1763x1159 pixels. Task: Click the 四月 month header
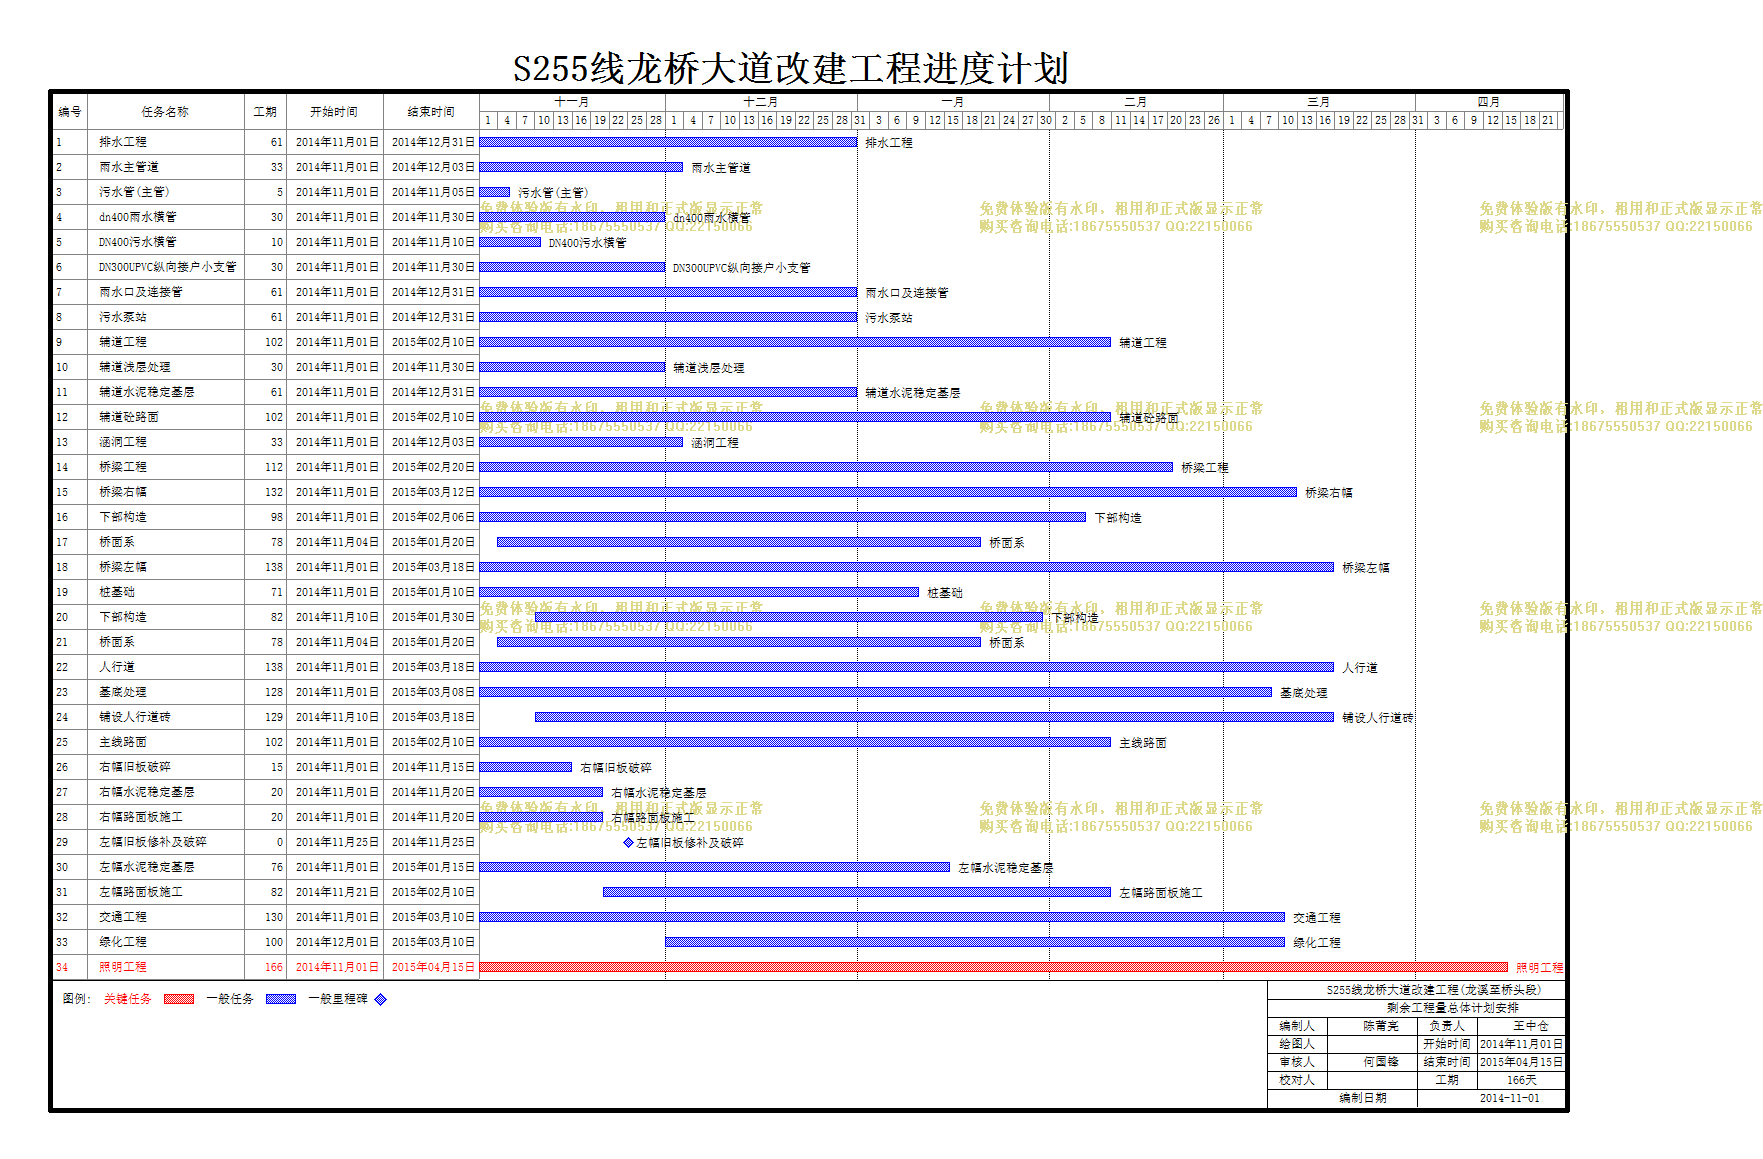[1489, 102]
